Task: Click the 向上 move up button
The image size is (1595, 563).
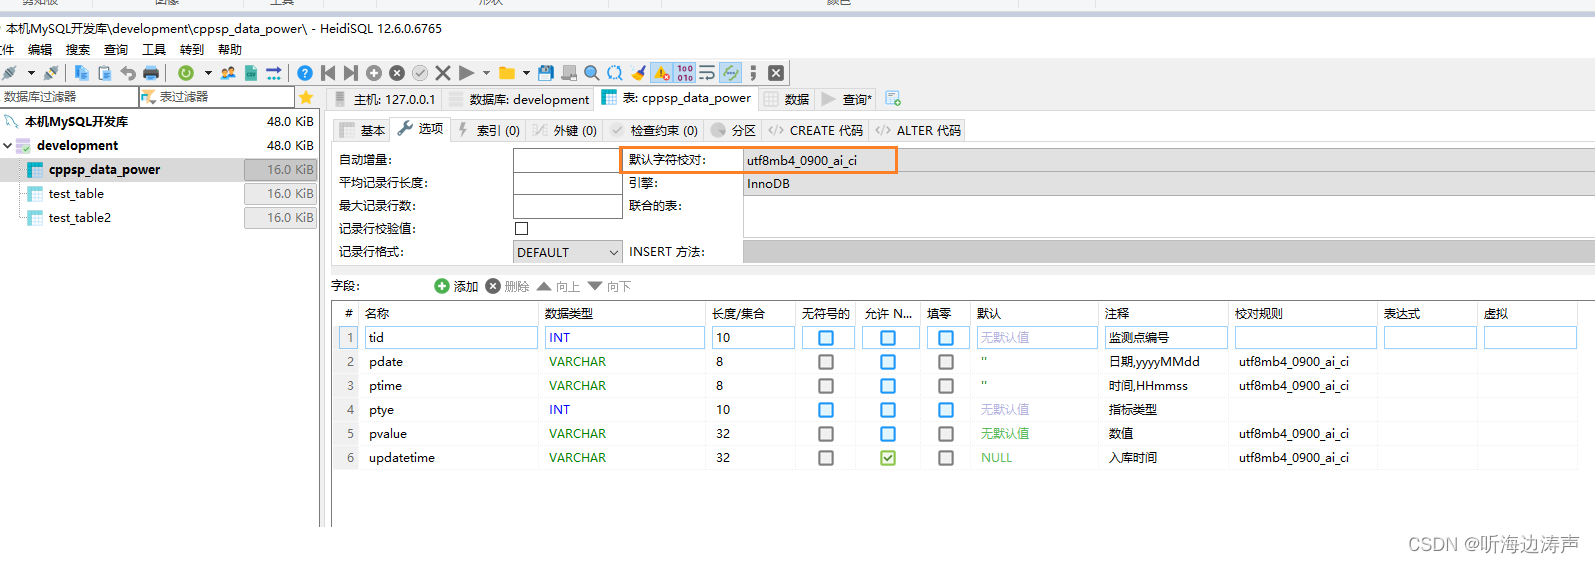Action: (559, 286)
